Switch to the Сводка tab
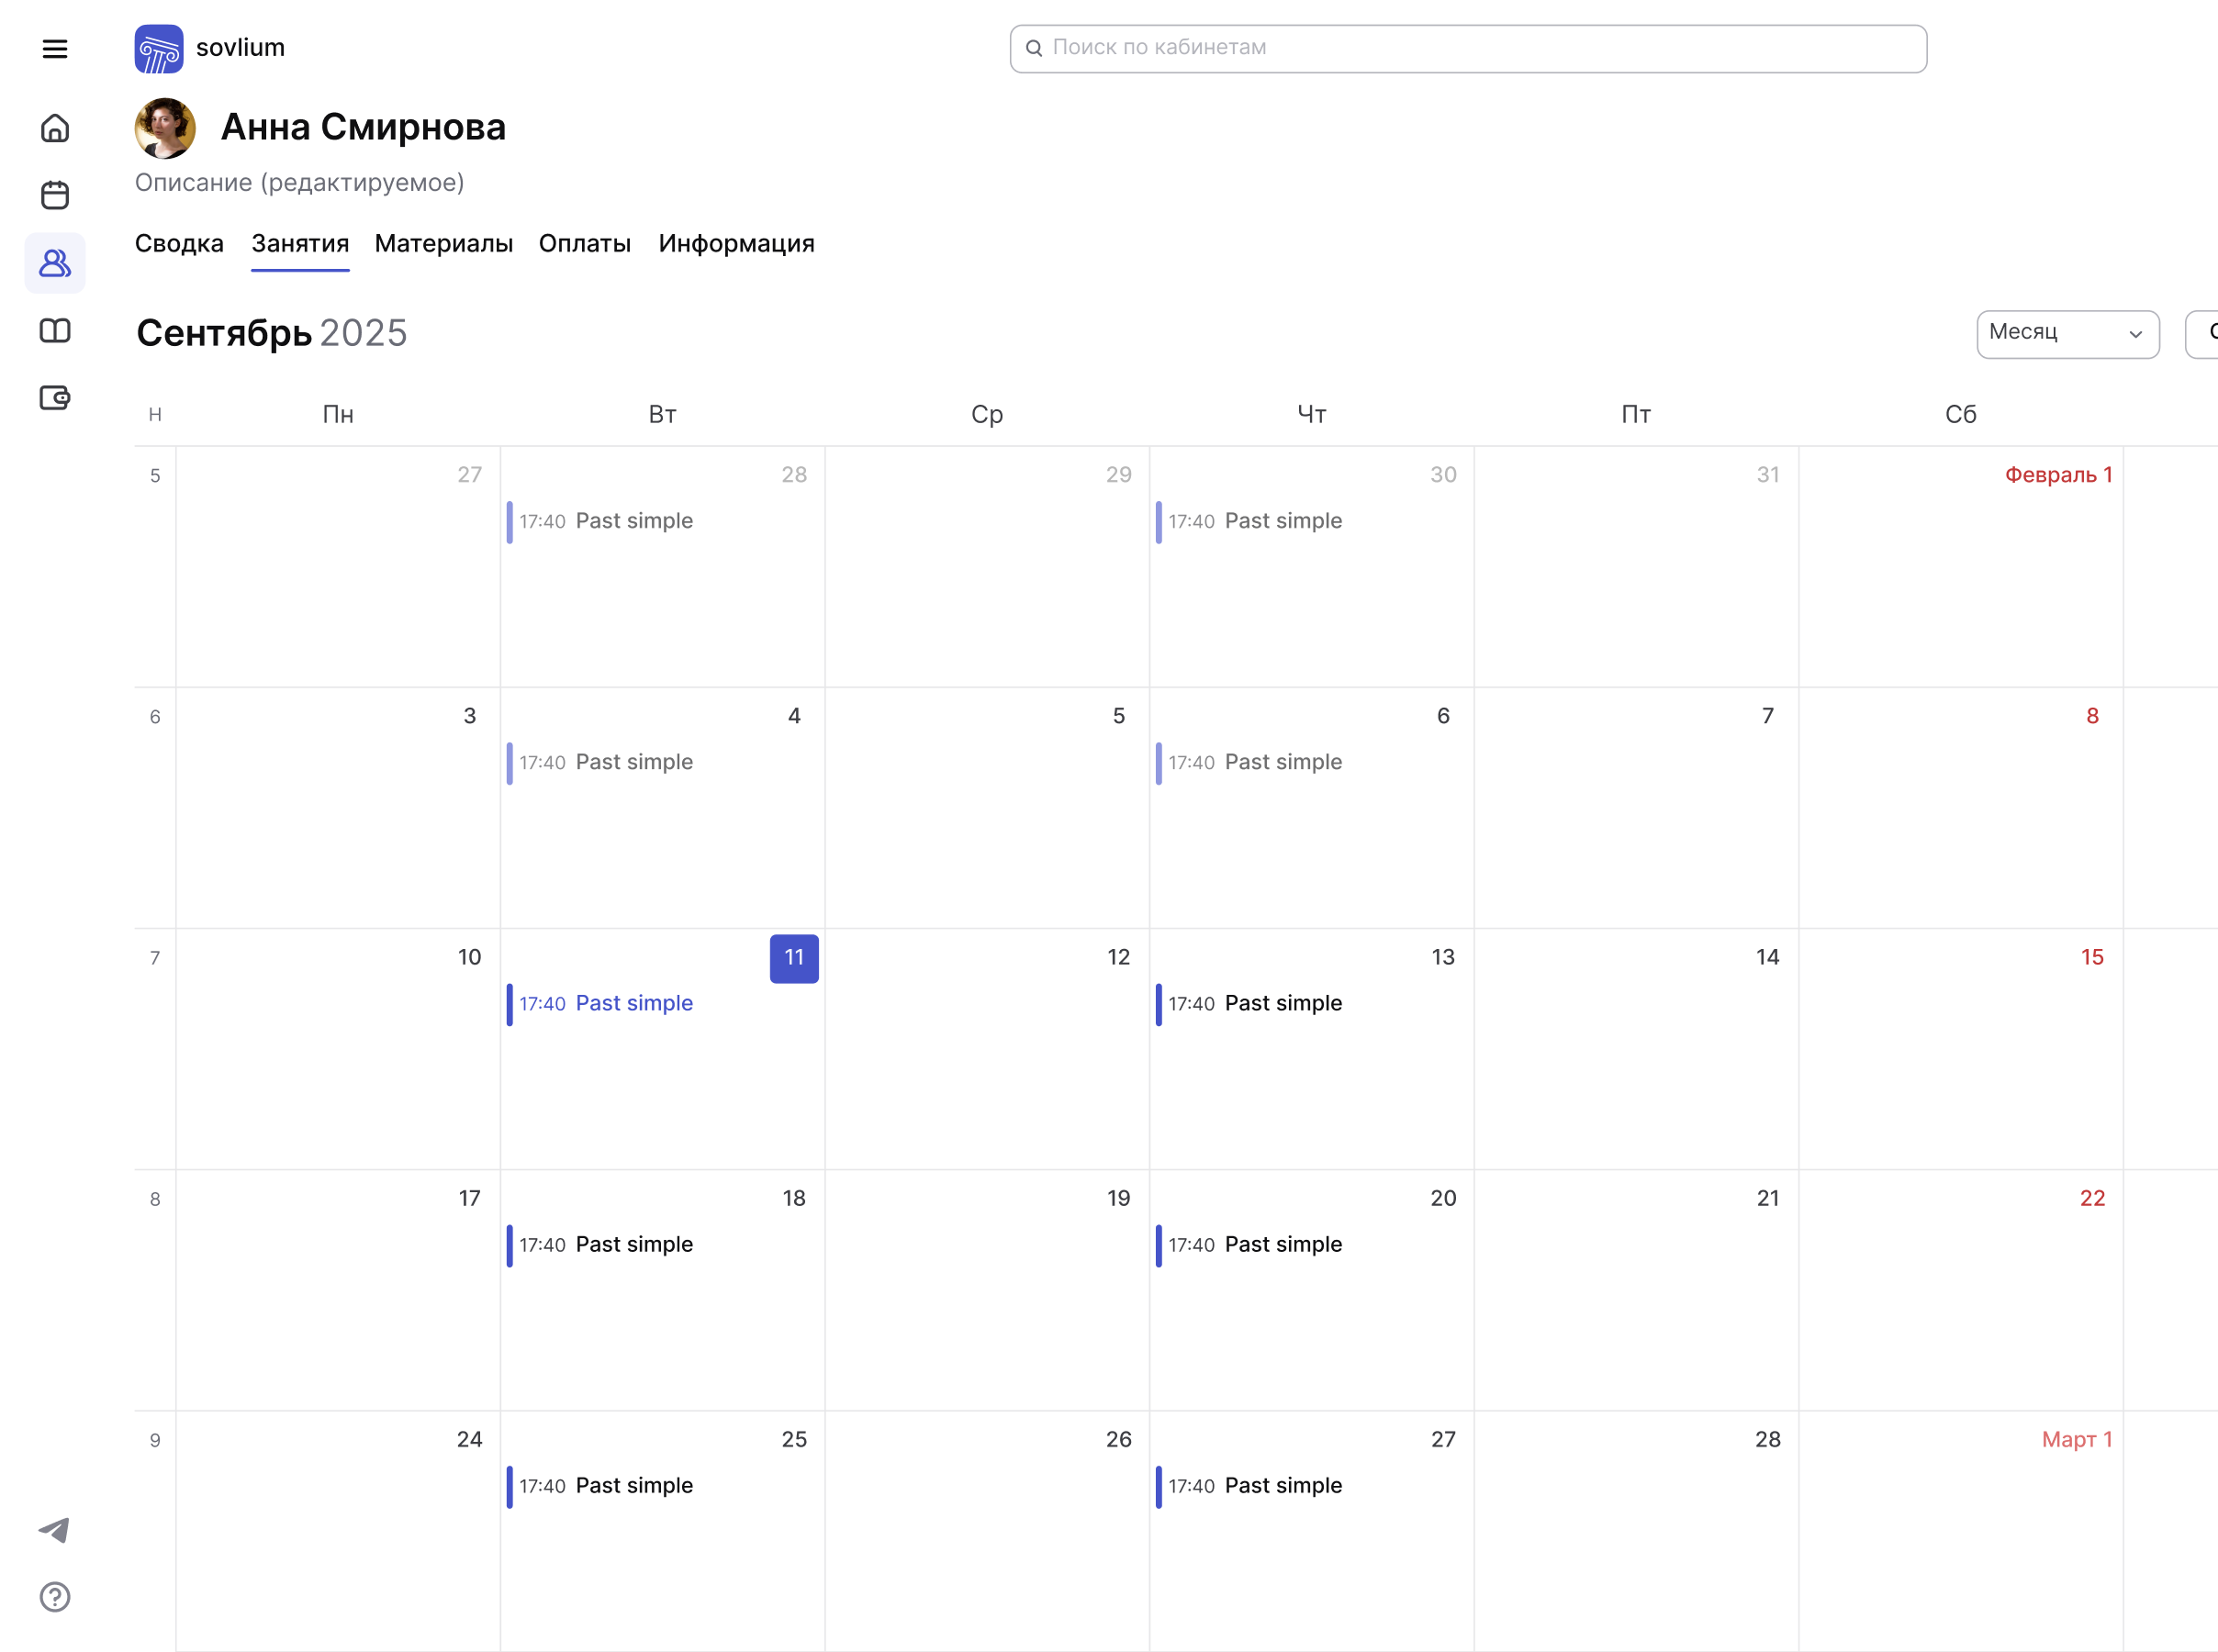Image resolution: width=2218 pixels, height=1652 pixels. (179, 244)
